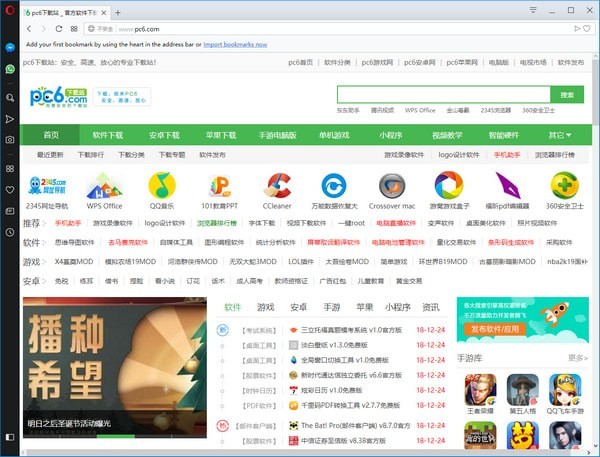
Task: Click the purple pen PDF editor icon
Action: click(x=507, y=185)
